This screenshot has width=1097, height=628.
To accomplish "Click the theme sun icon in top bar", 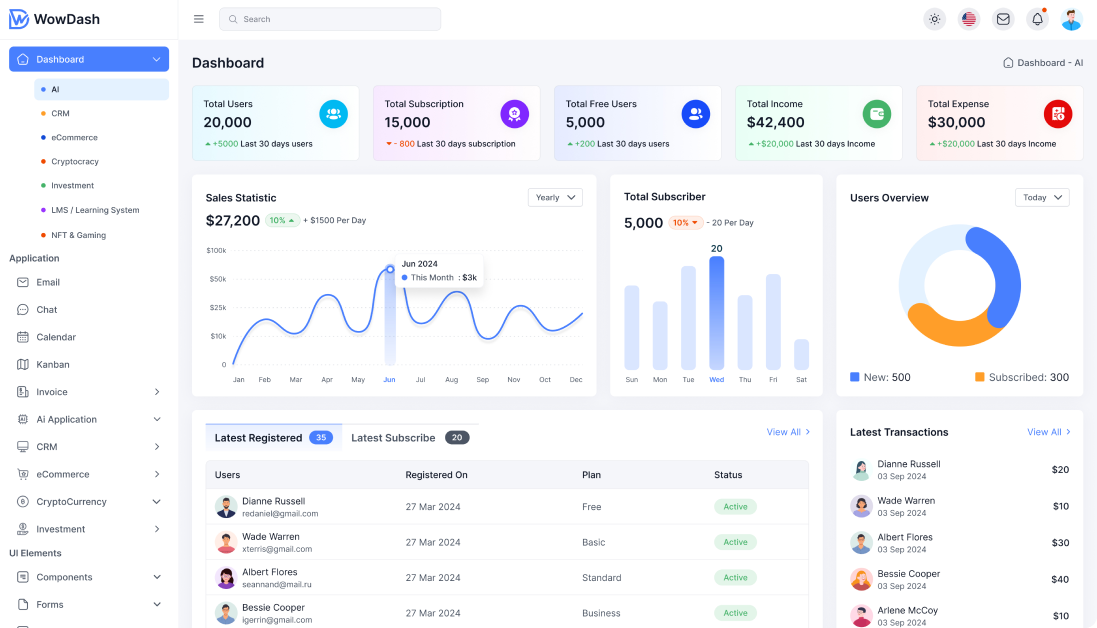I will click(x=934, y=18).
